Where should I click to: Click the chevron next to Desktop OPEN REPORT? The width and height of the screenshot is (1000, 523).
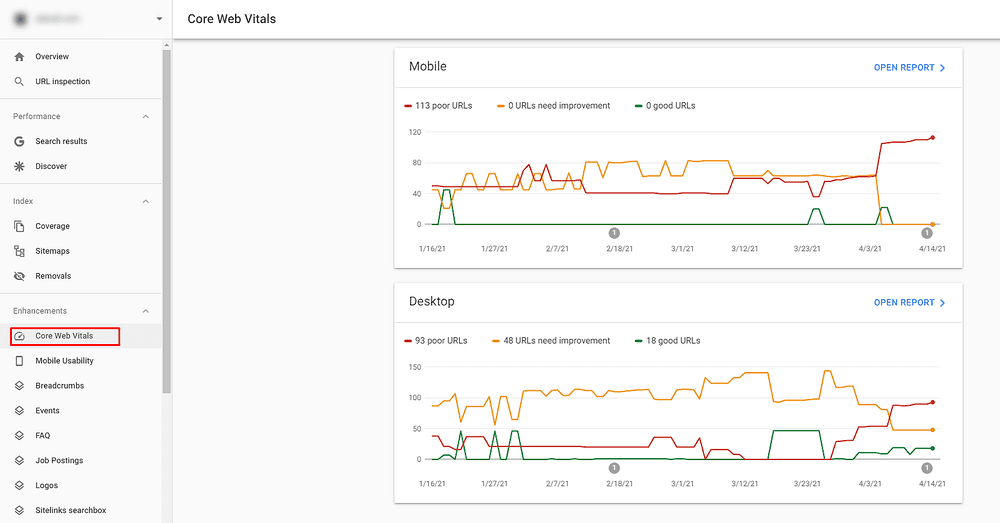coord(943,303)
